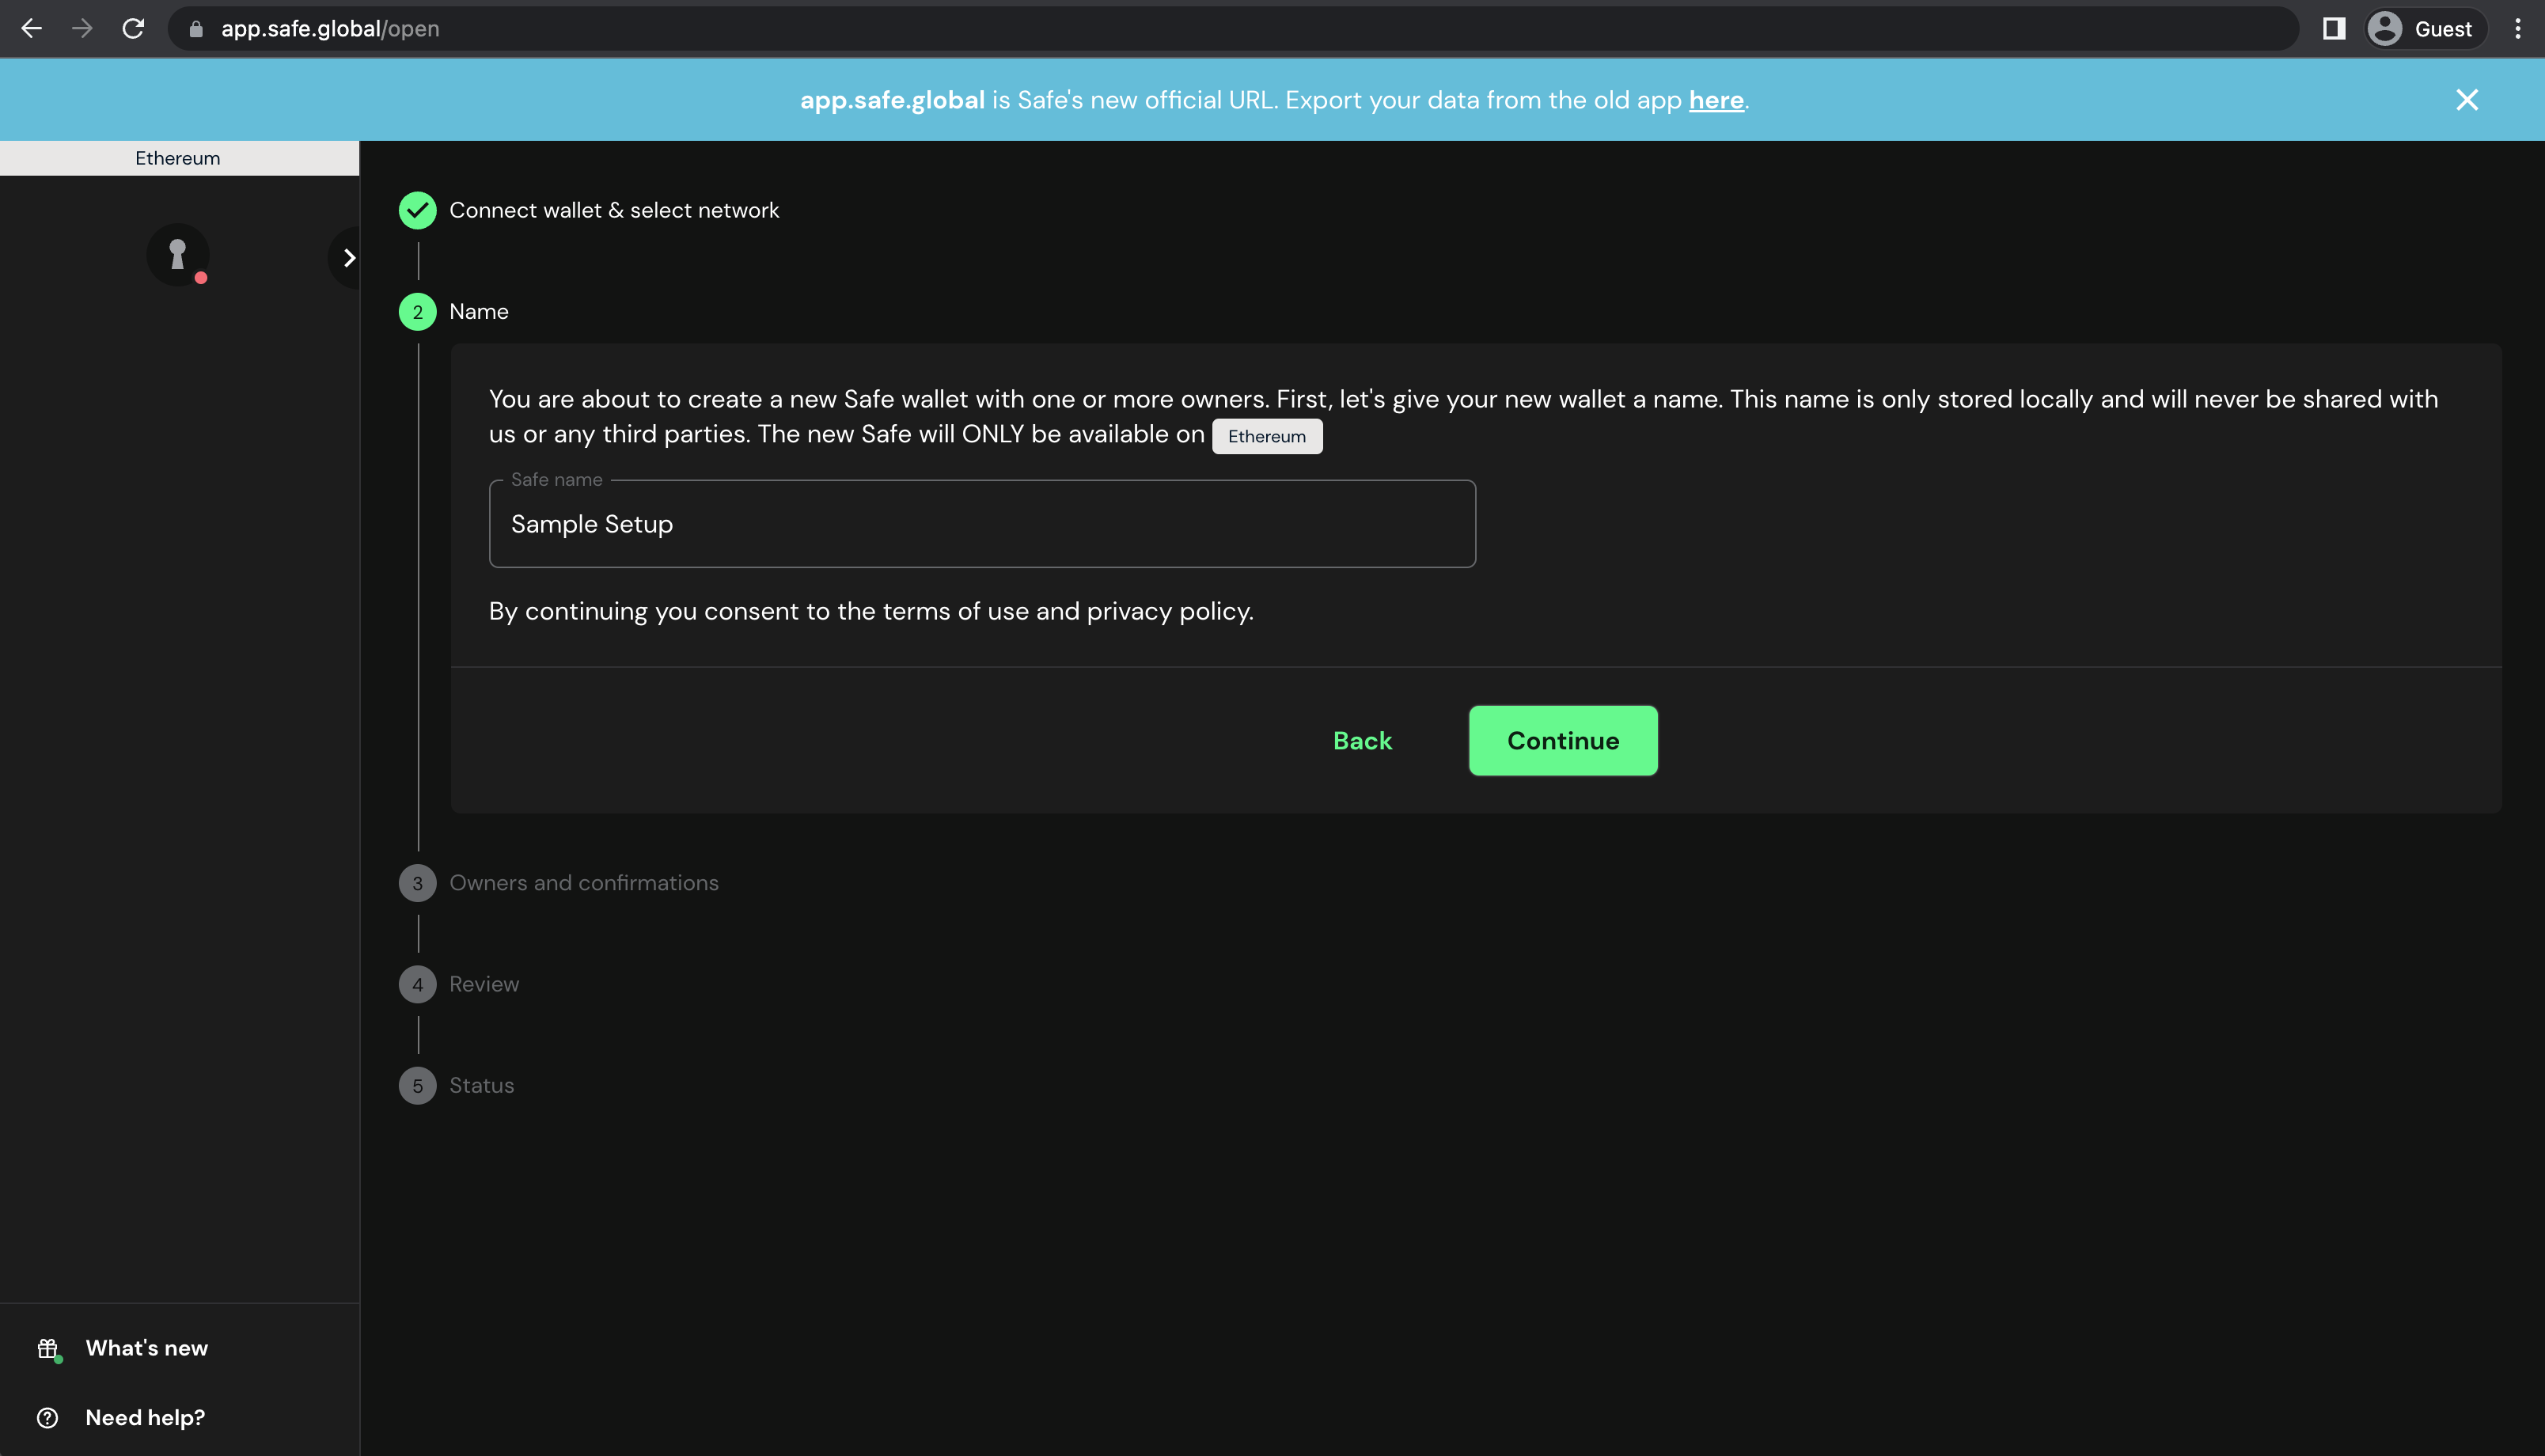Click step 5 number circle
2545x1456 pixels.
pyautogui.click(x=418, y=1086)
